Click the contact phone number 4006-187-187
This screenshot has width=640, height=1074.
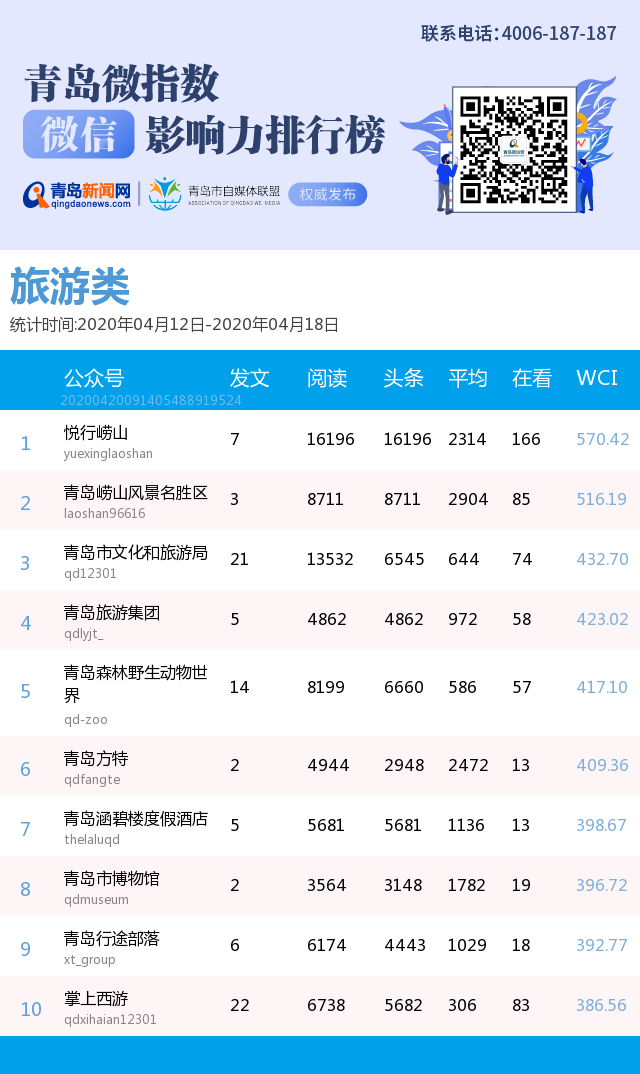[x=558, y=33]
